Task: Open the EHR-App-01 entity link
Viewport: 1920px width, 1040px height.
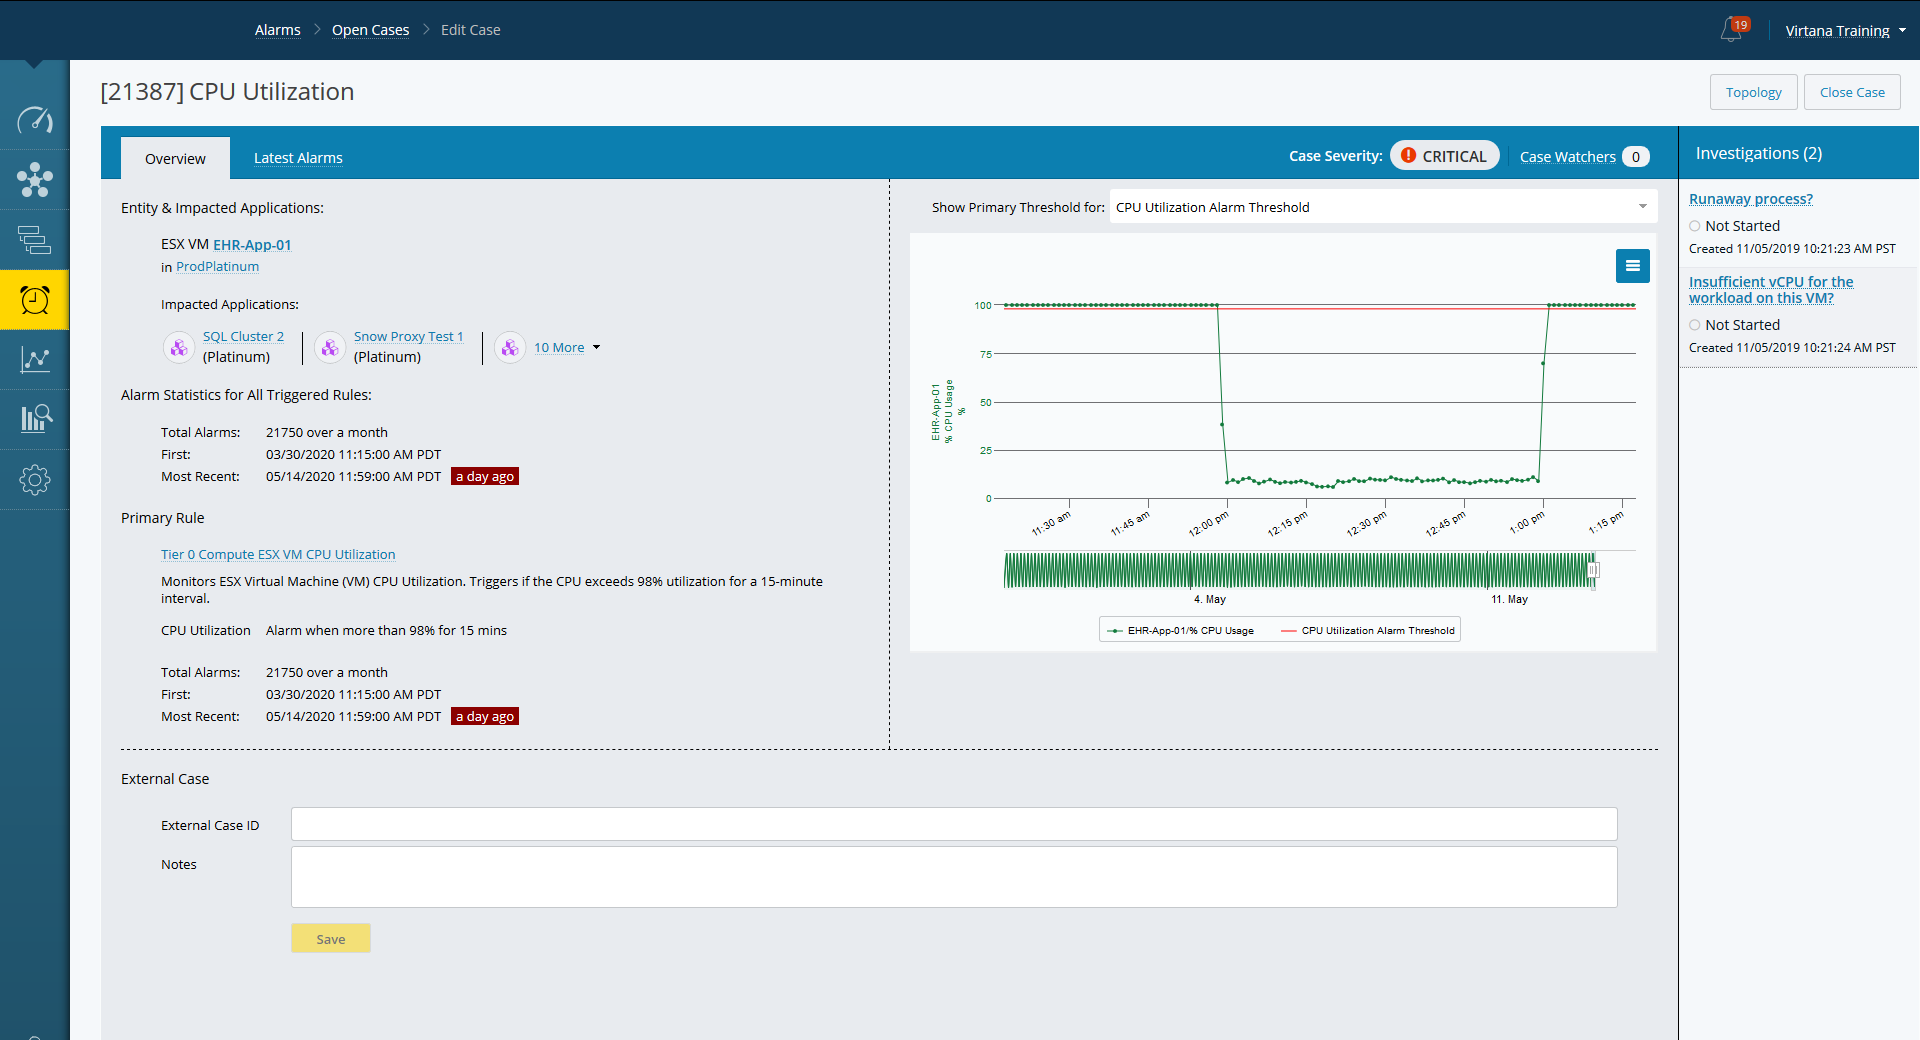Action: click(x=252, y=244)
